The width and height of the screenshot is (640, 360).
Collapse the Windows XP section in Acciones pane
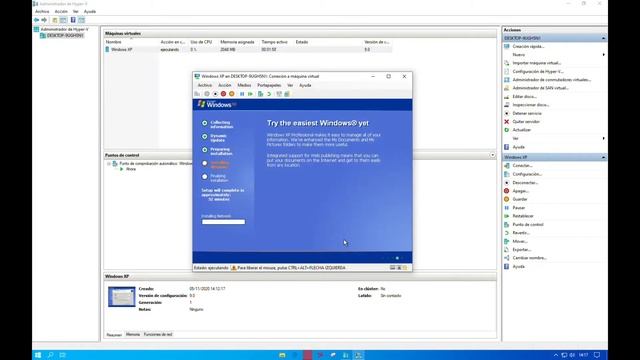pyautogui.click(x=603, y=157)
